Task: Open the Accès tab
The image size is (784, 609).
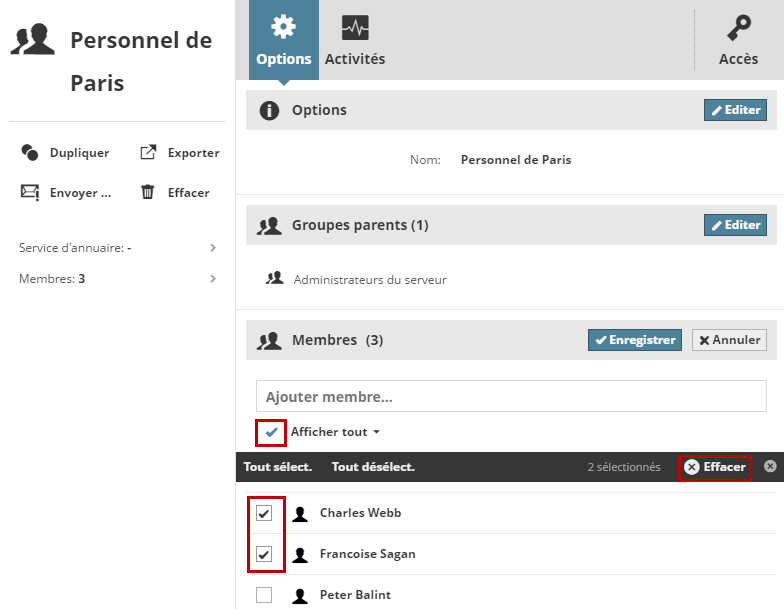Action: tap(738, 40)
